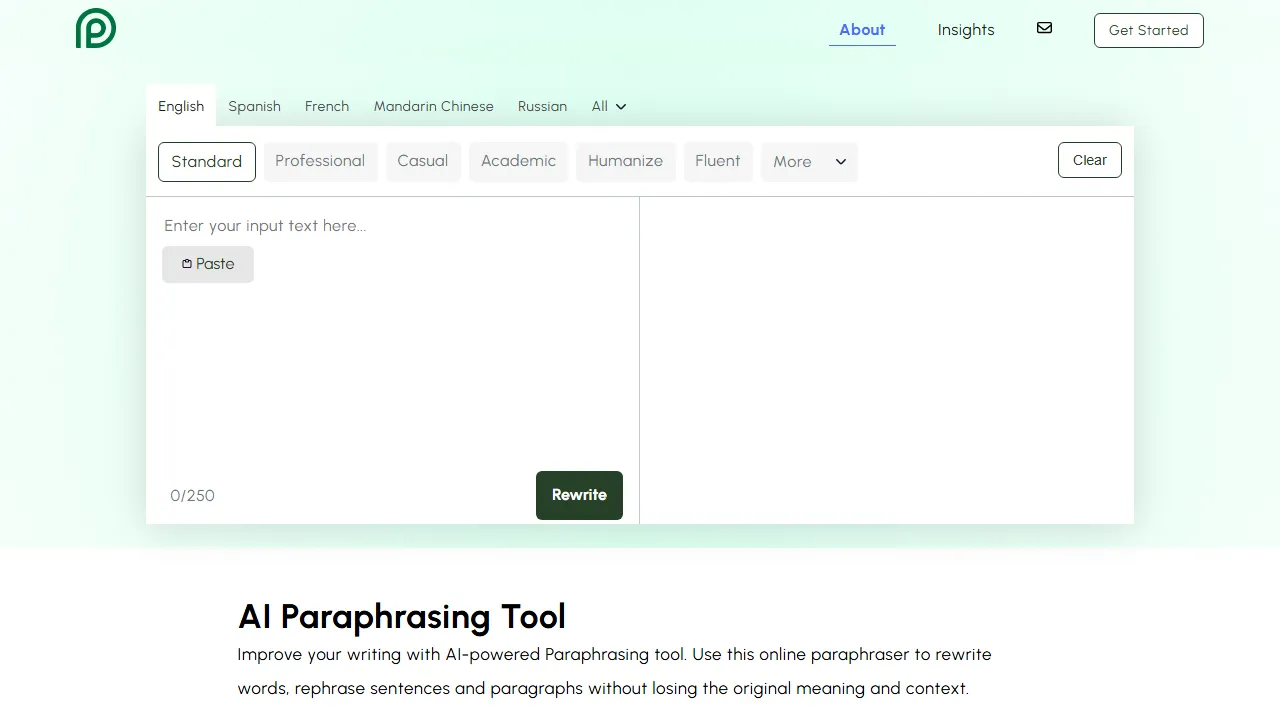Click the Paraphraser logo icon

click(x=95, y=29)
